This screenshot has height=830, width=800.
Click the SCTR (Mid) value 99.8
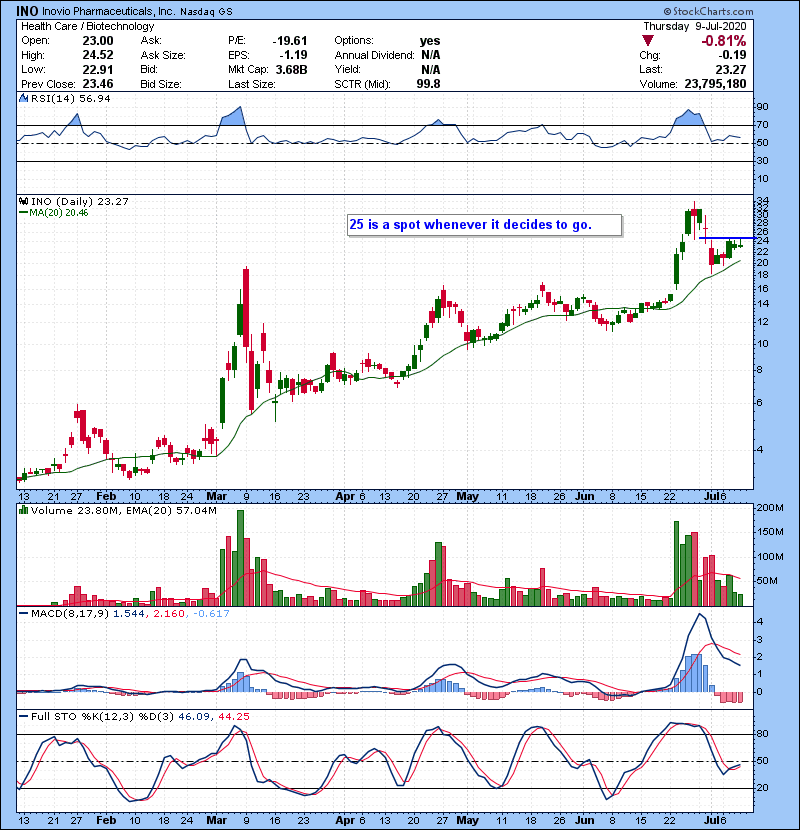[428, 84]
